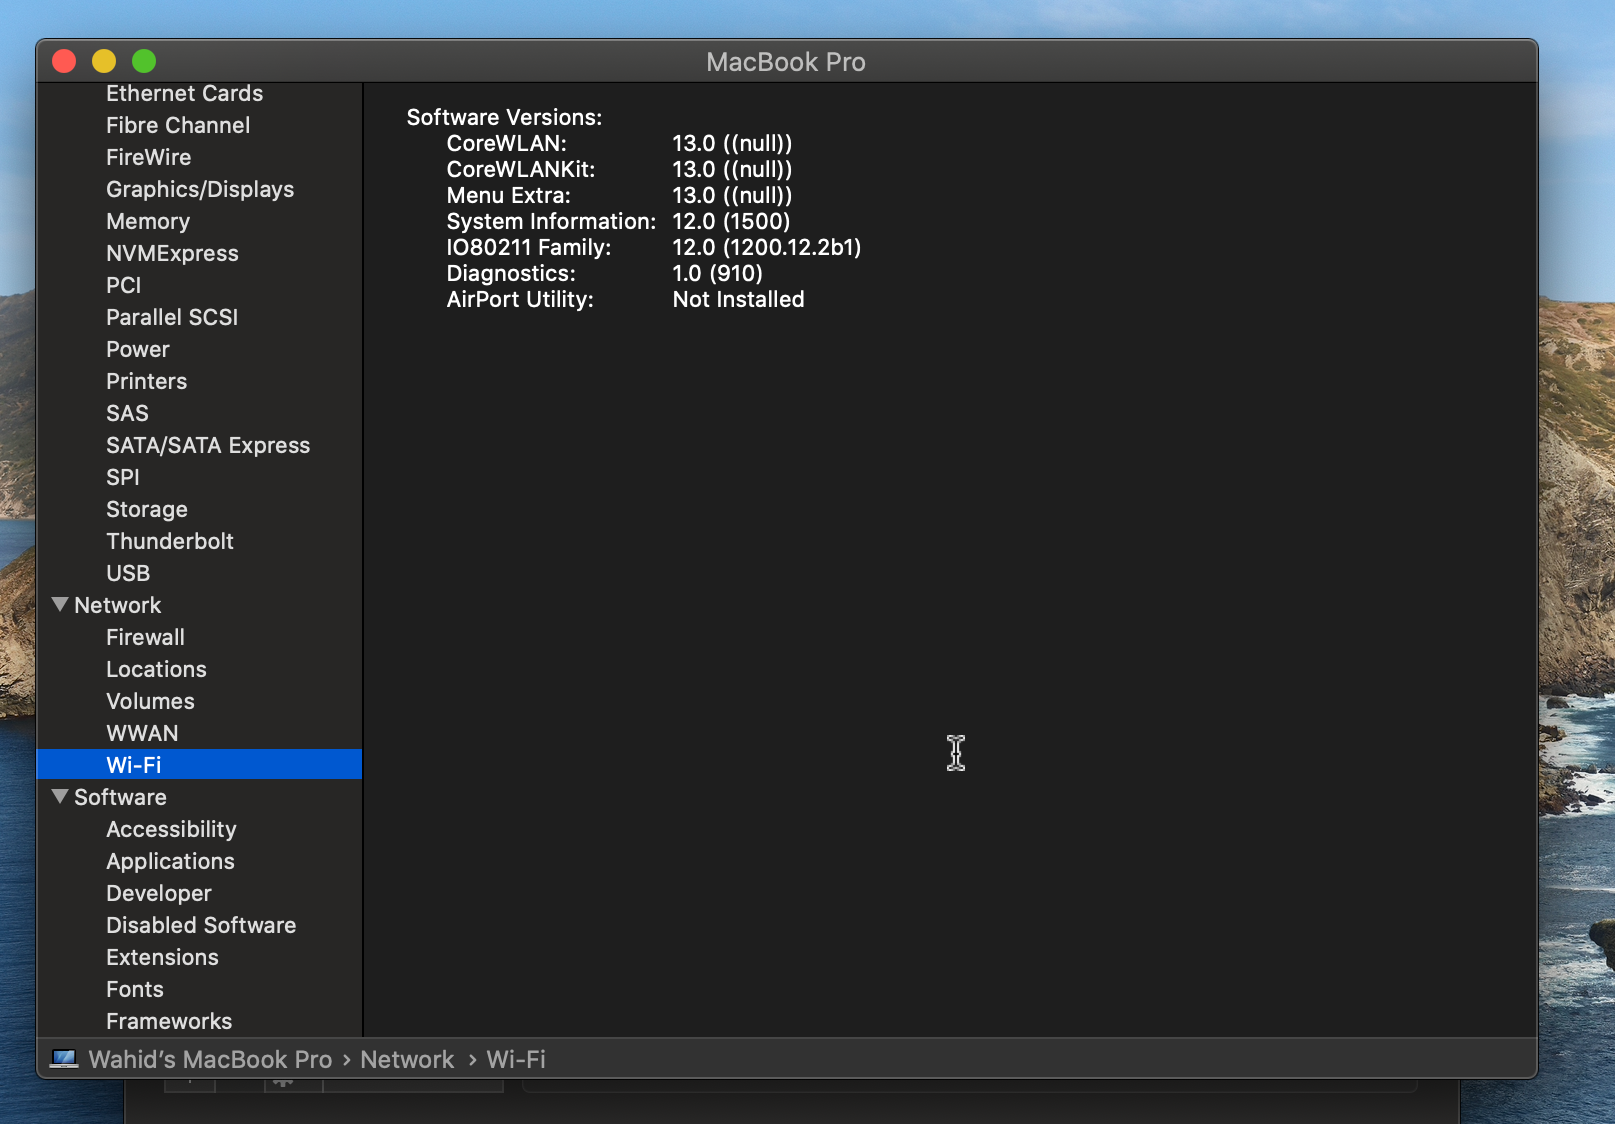1615x1124 pixels.
Task: Click Network in the path bar
Action: (x=407, y=1059)
